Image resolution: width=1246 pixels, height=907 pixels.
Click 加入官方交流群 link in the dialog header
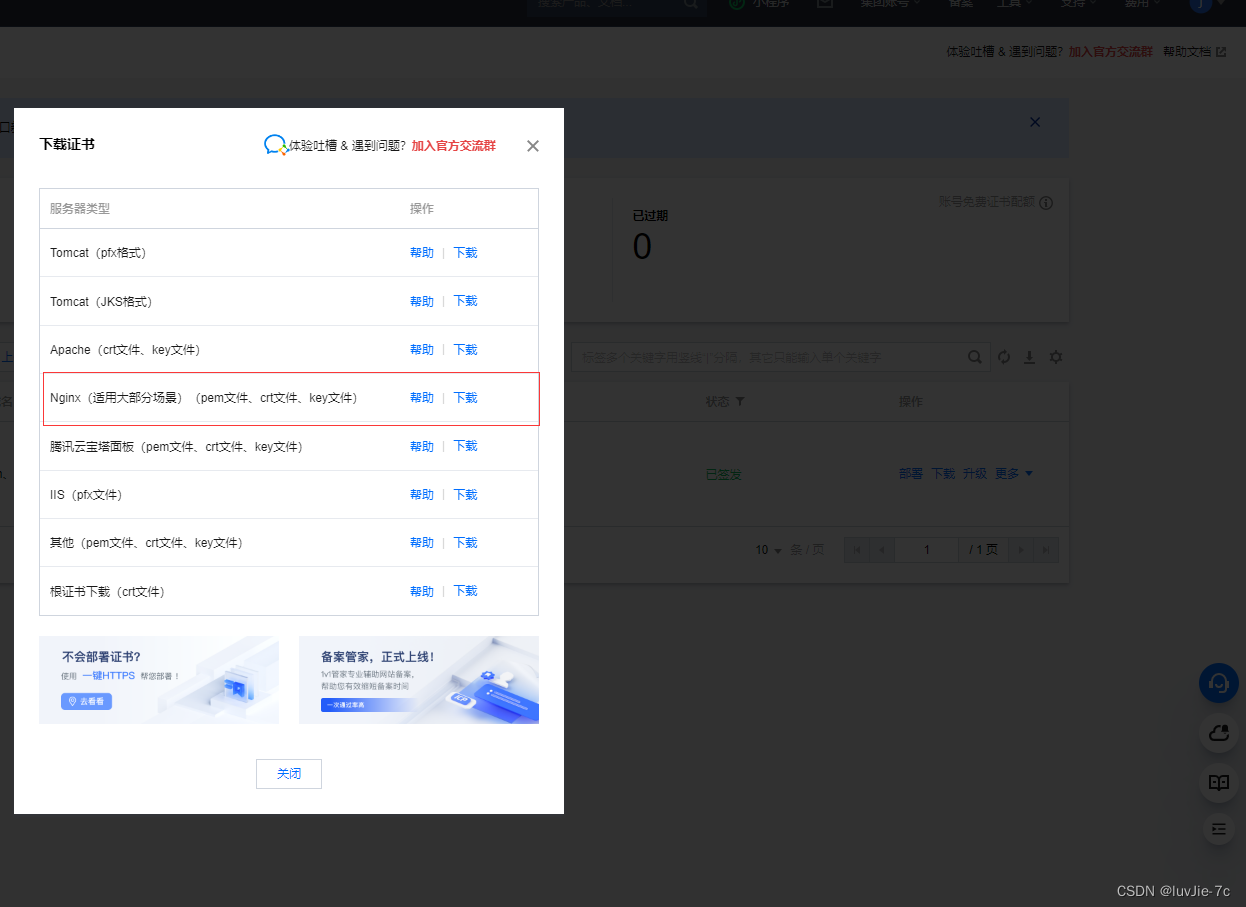[453, 146]
